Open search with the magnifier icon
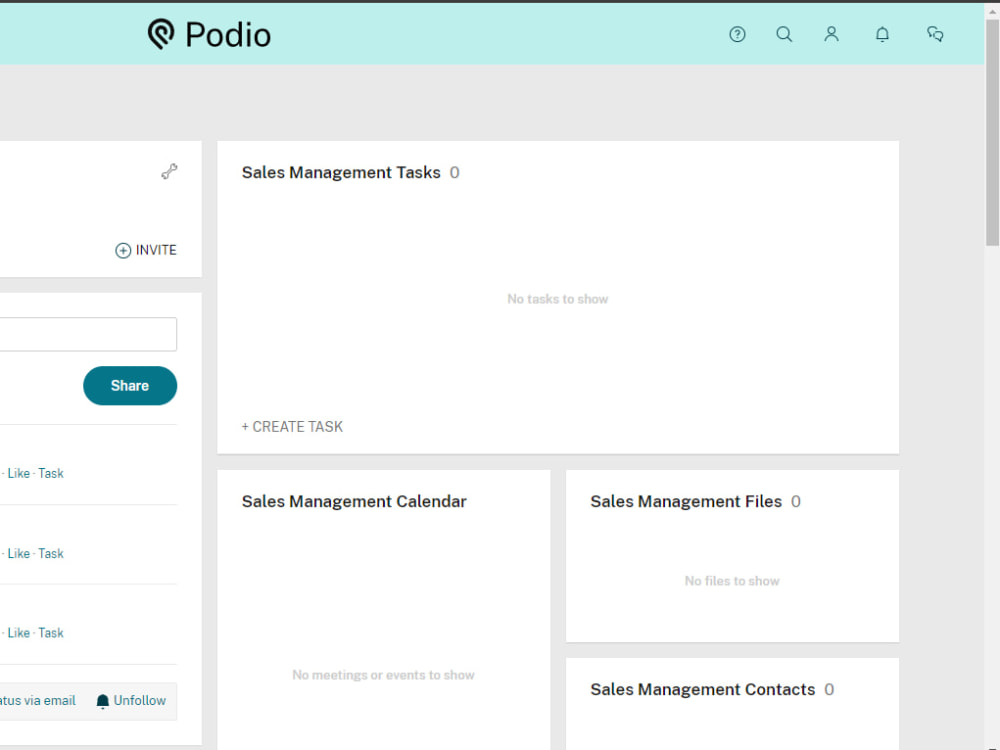 [784, 34]
